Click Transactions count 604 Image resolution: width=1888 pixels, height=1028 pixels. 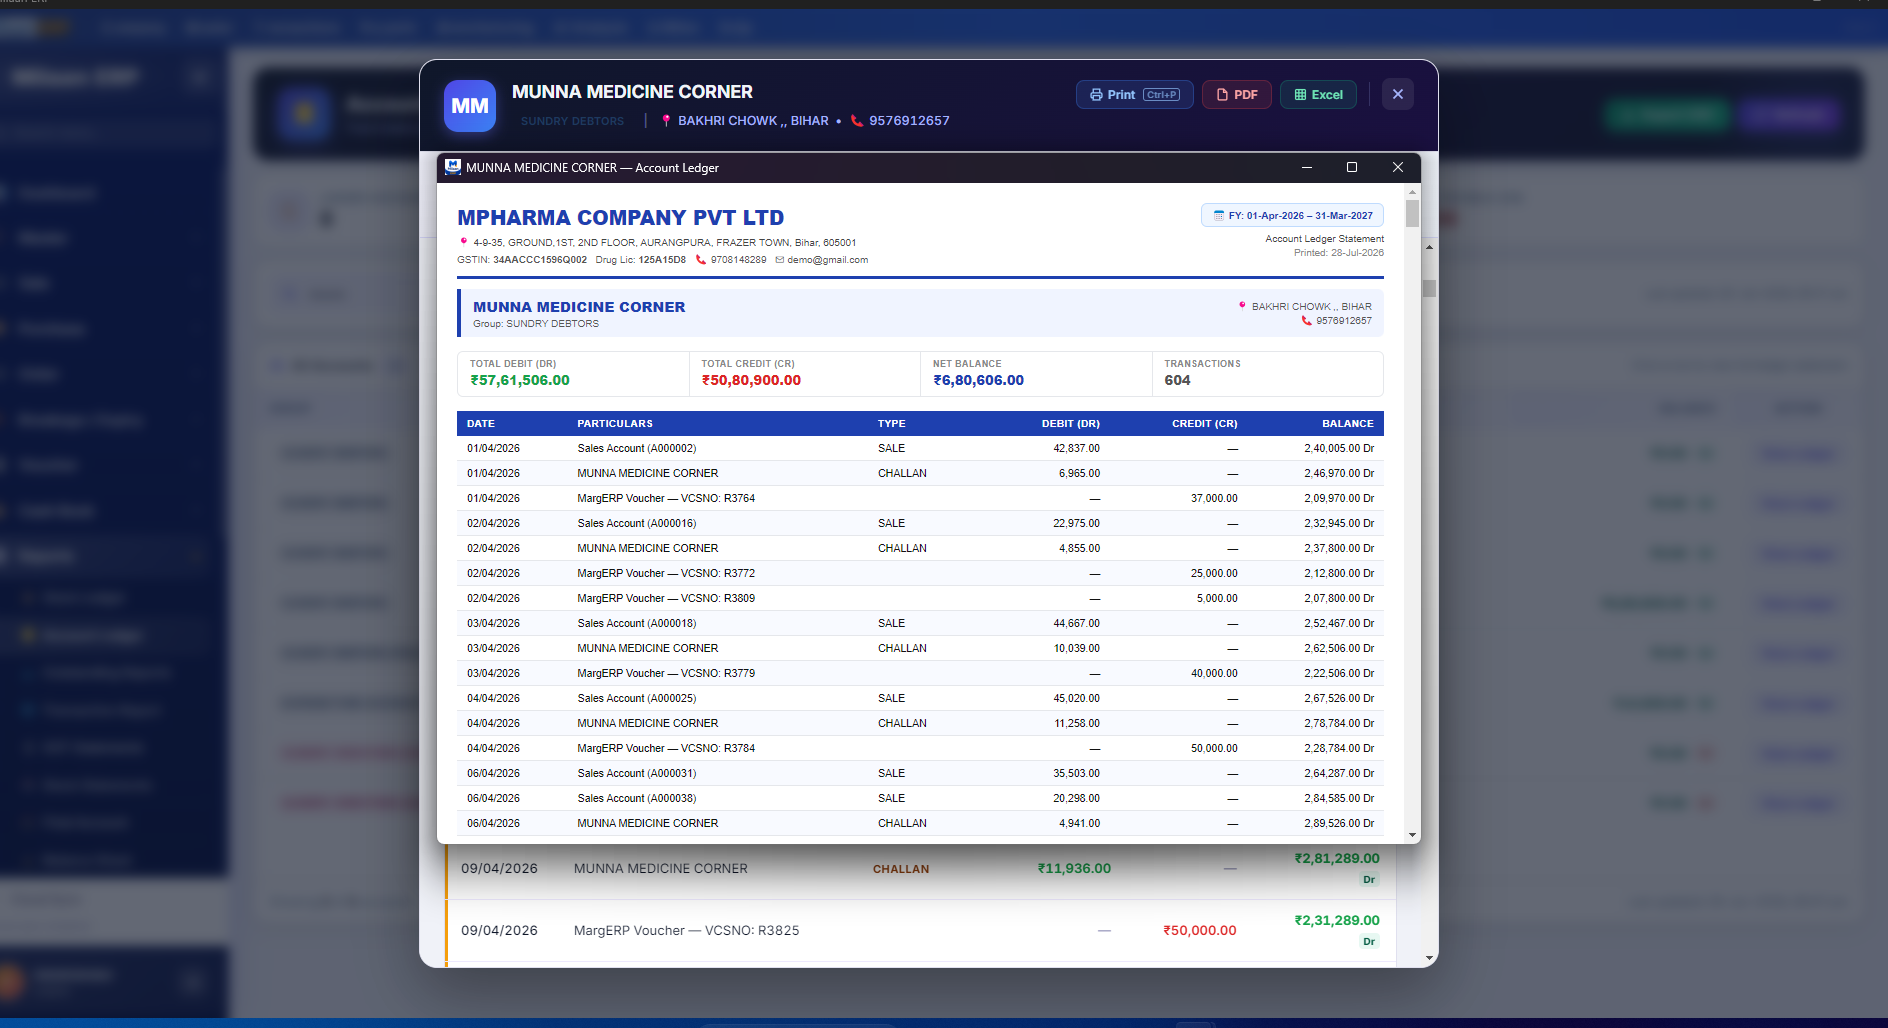[x=1177, y=380]
